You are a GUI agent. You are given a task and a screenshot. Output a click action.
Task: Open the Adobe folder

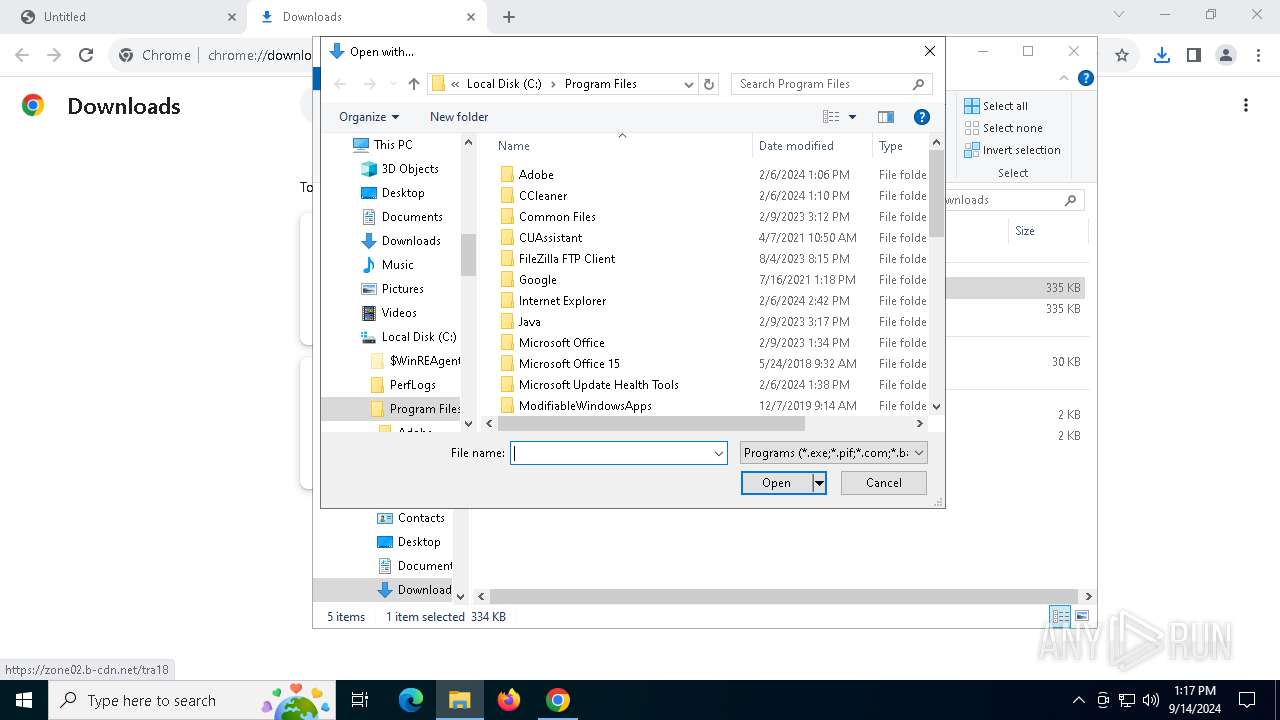[x=536, y=174]
